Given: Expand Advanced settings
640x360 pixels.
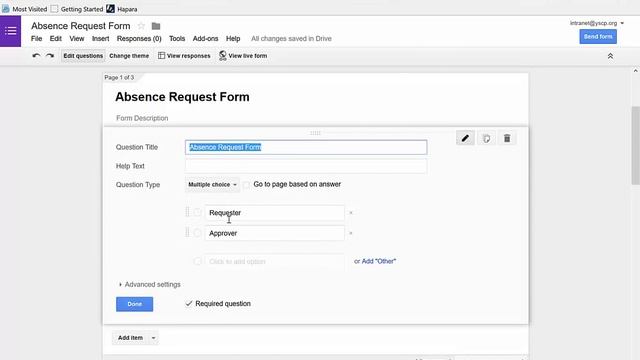Looking at the screenshot, I should [x=149, y=284].
